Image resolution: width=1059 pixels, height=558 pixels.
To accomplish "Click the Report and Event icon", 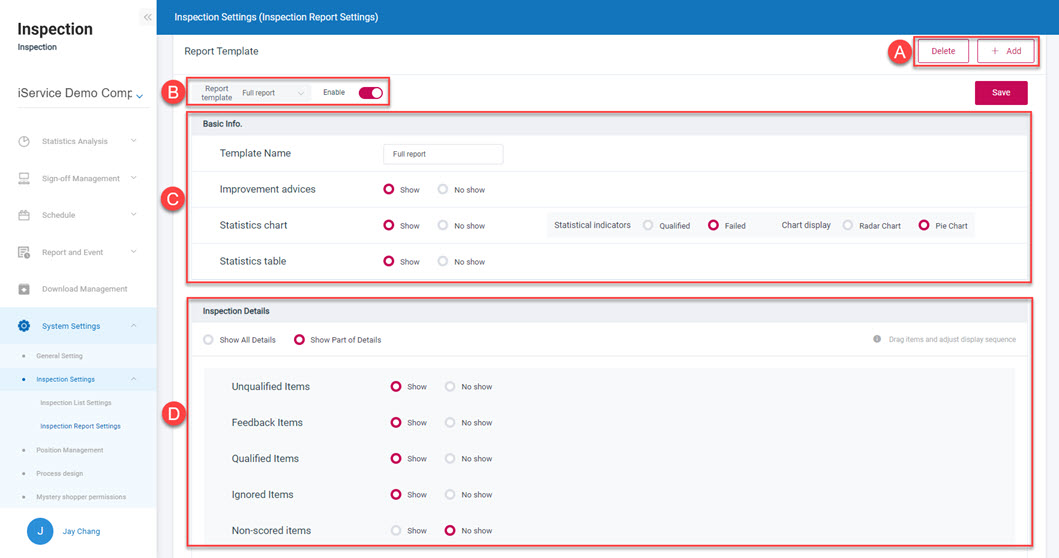I will point(24,253).
